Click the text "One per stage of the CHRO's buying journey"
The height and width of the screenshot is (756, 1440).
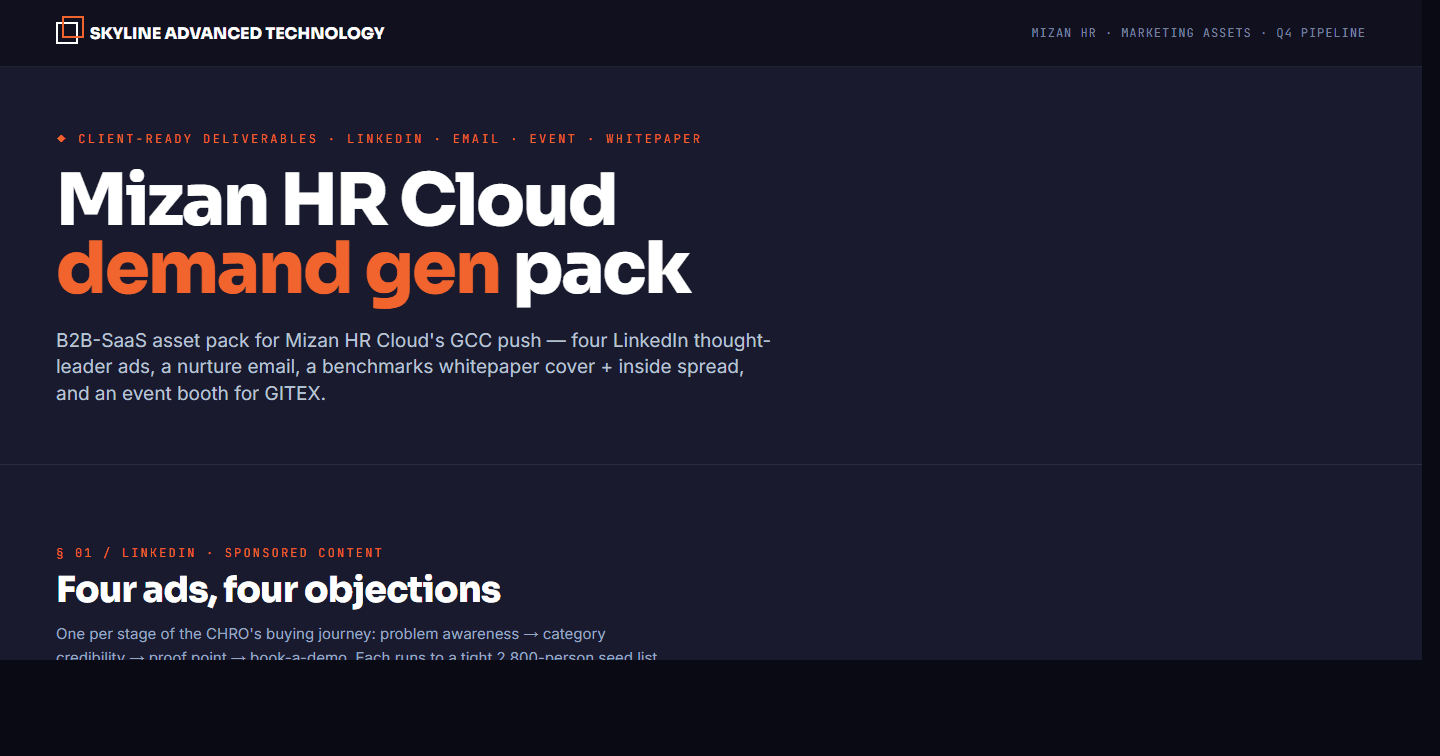tap(216, 634)
